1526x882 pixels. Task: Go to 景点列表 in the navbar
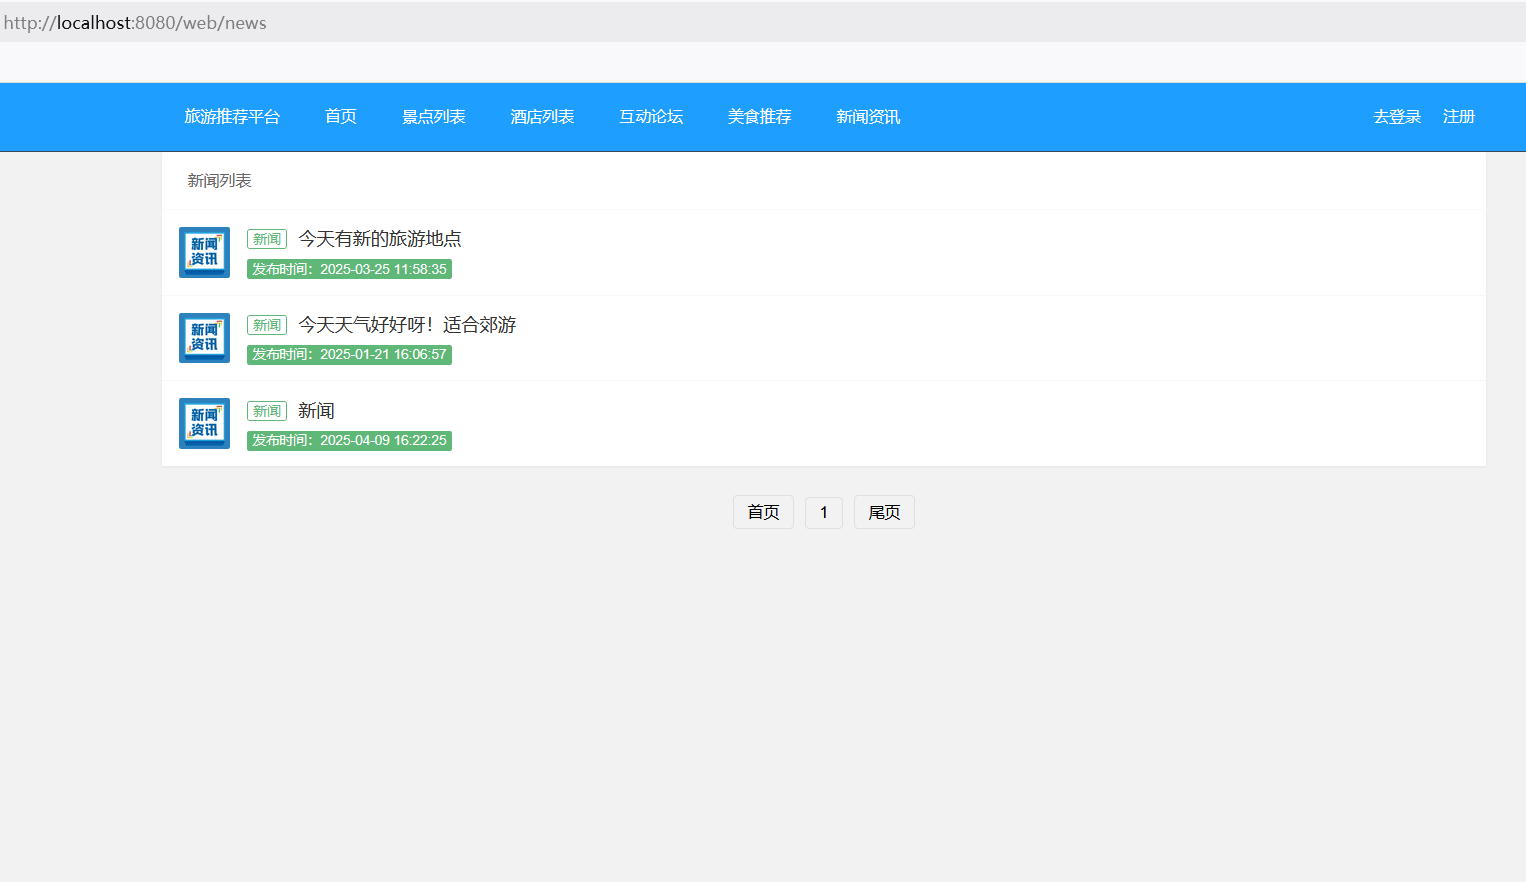click(434, 117)
